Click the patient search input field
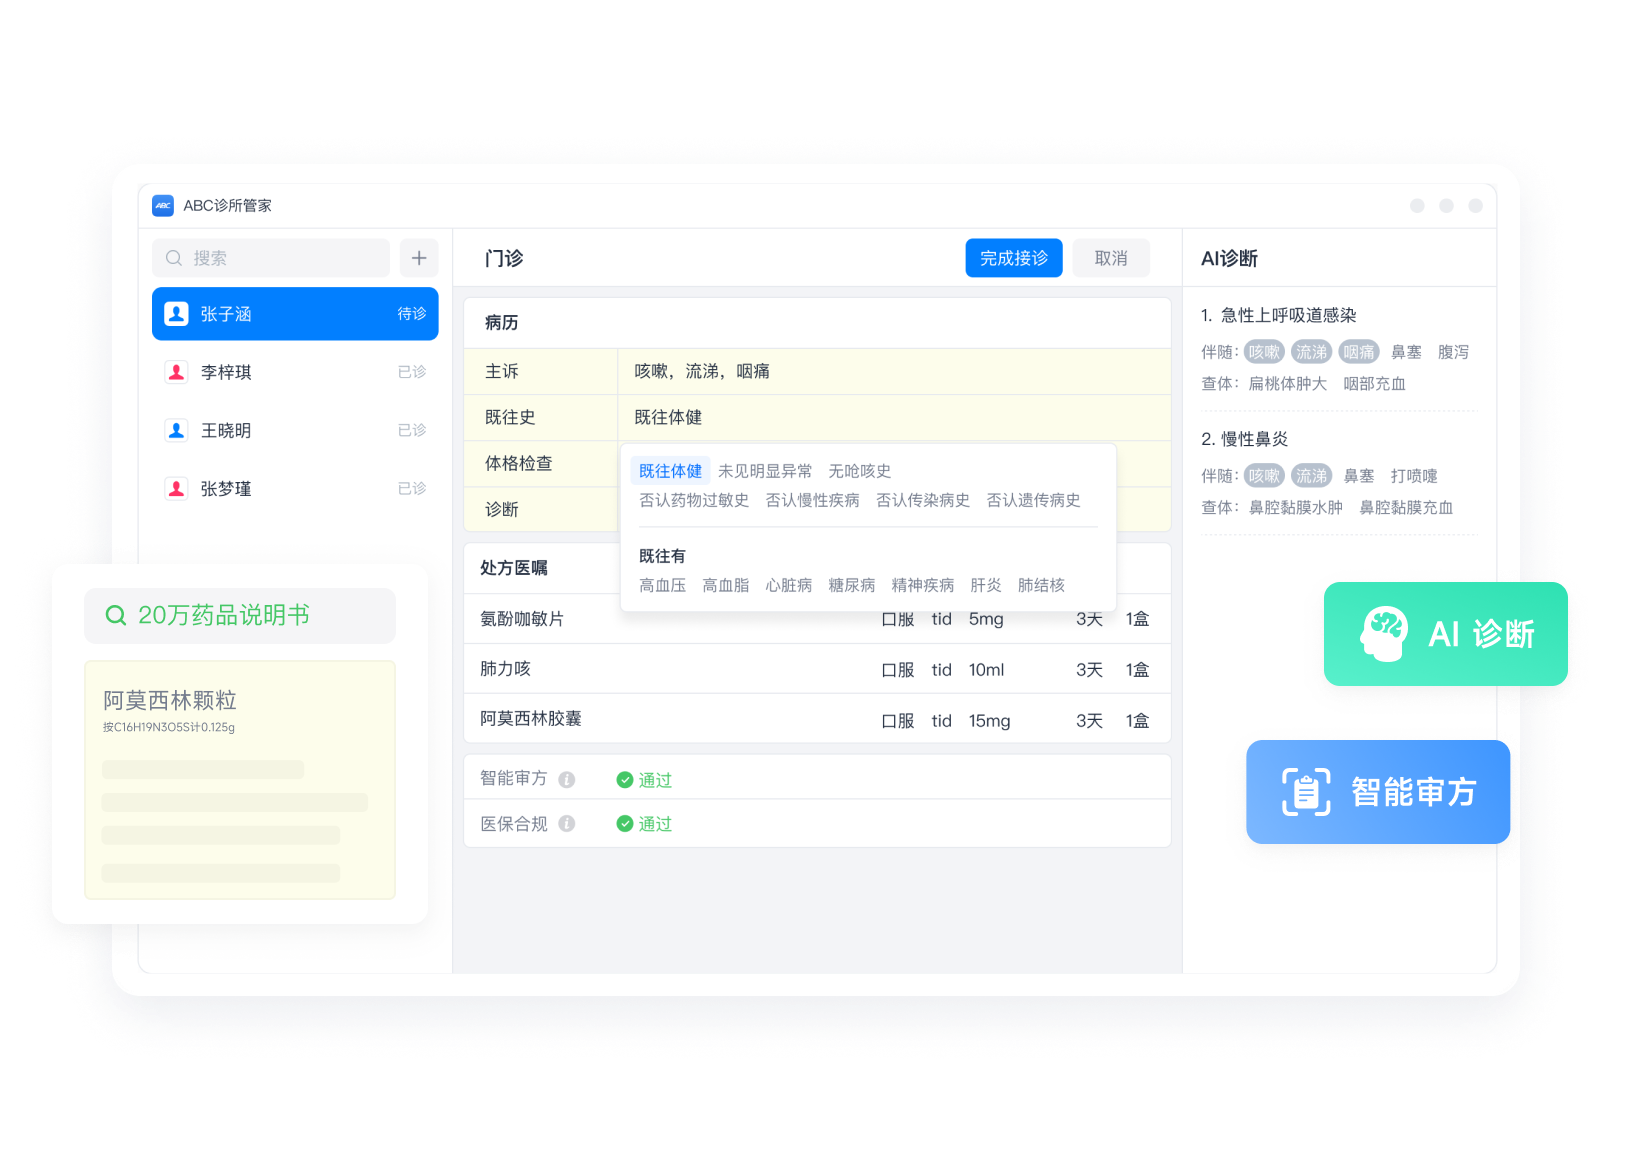Viewport: 1640px width, 1160px height. pyautogui.click(x=272, y=258)
